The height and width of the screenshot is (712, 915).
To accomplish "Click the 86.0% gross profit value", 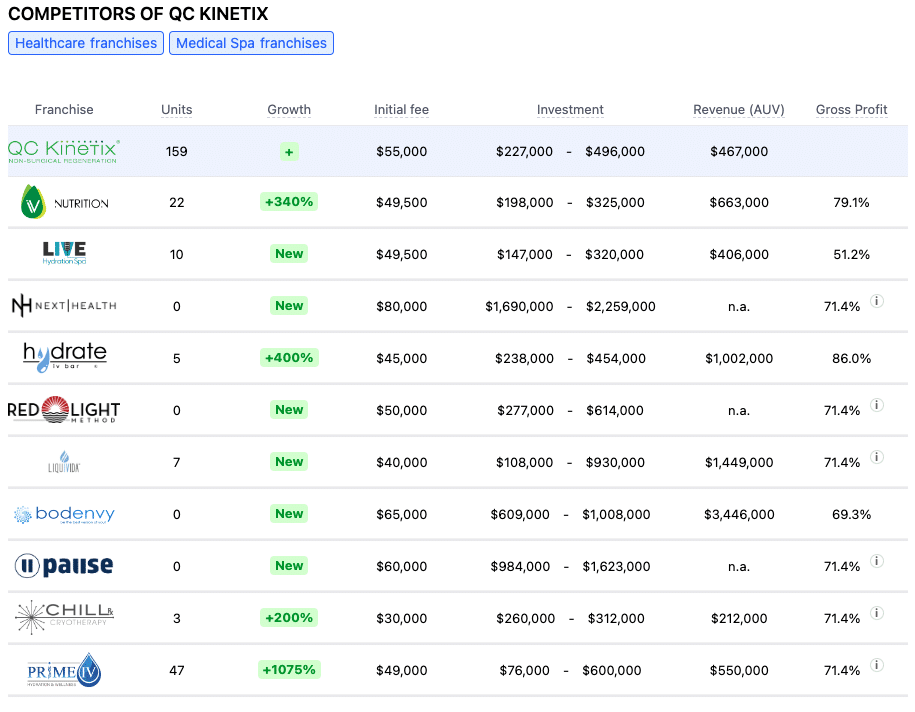I will pos(851,358).
